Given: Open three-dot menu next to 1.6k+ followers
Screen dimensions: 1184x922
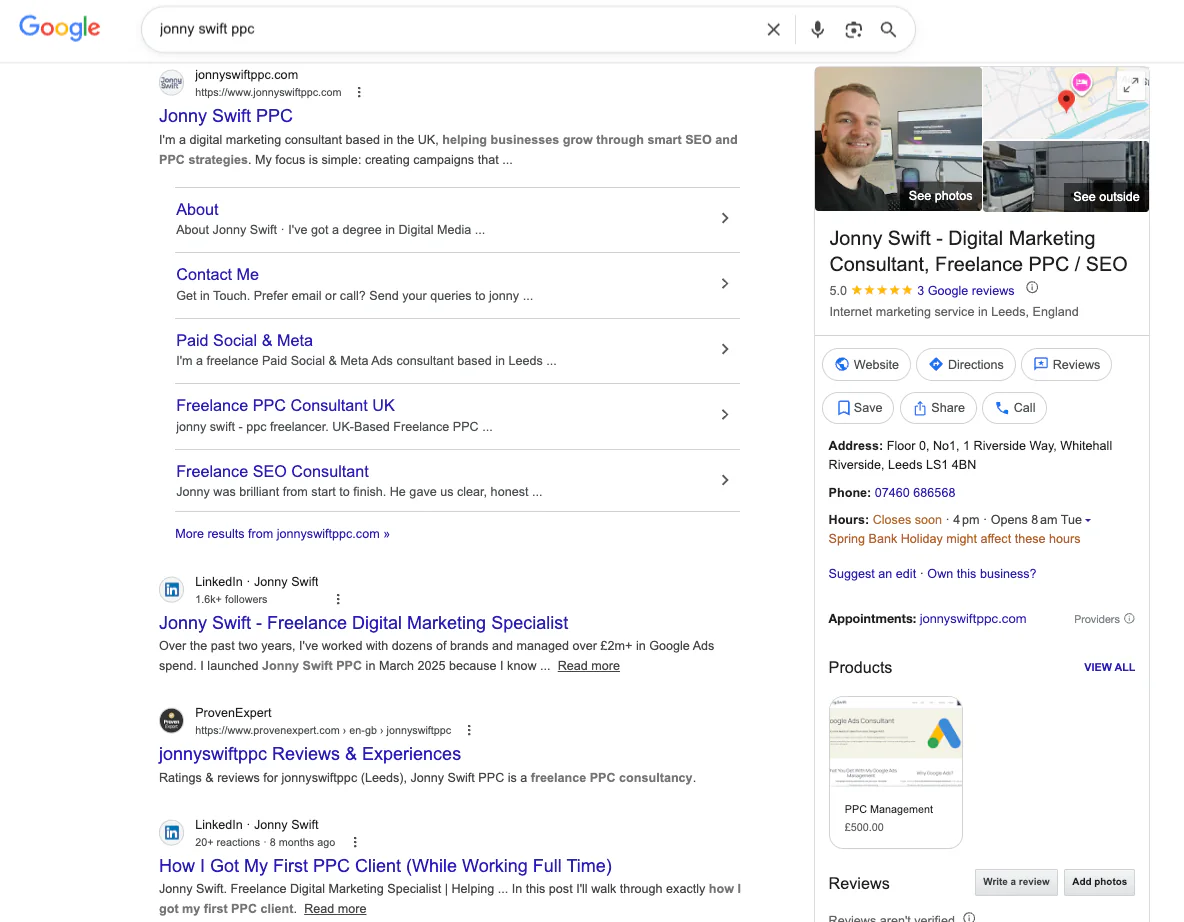Looking at the screenshot, I should click(x=338, y=599).
